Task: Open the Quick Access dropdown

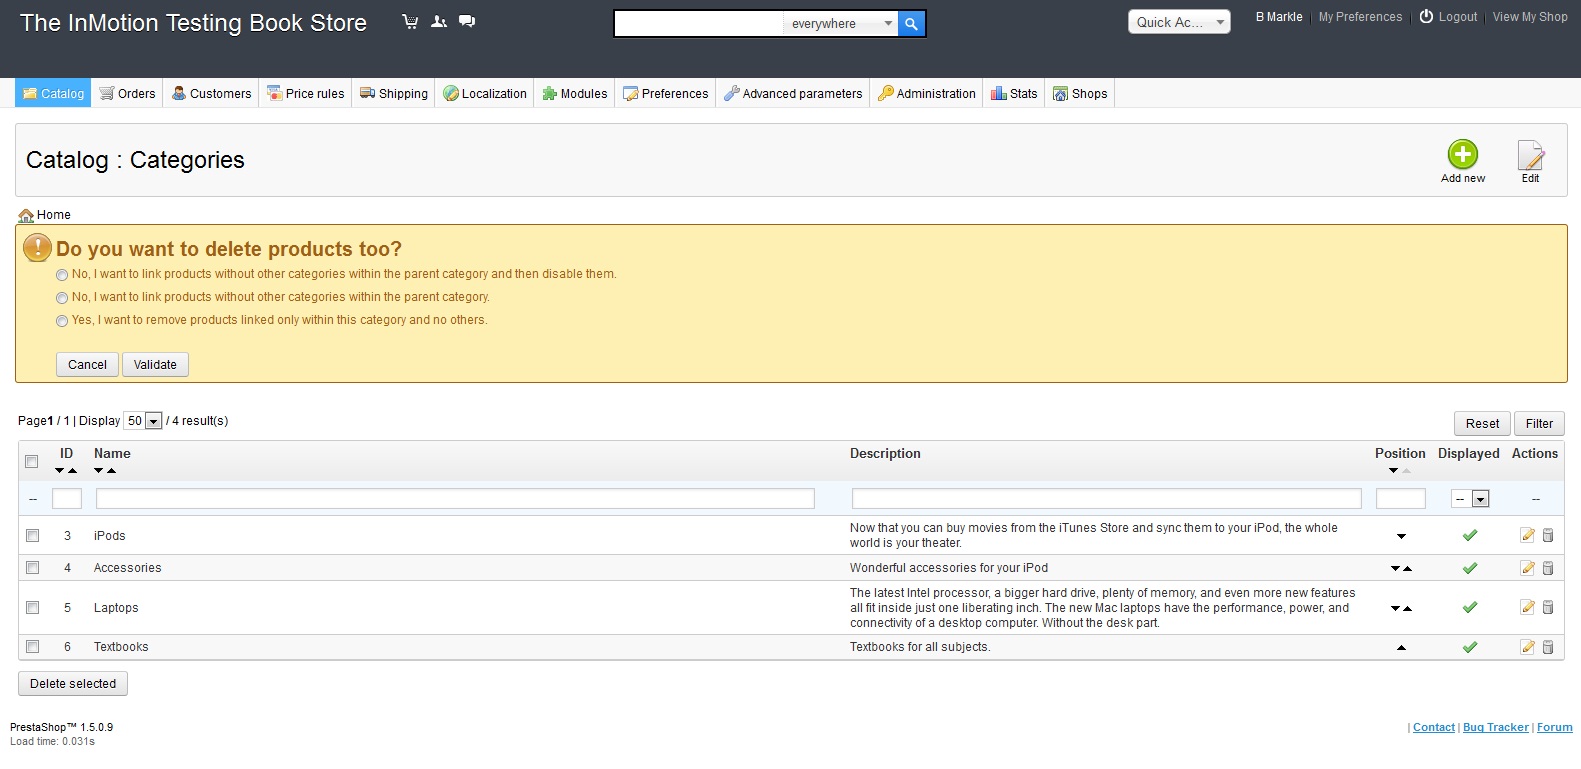Action: (x=1179, y=22)
